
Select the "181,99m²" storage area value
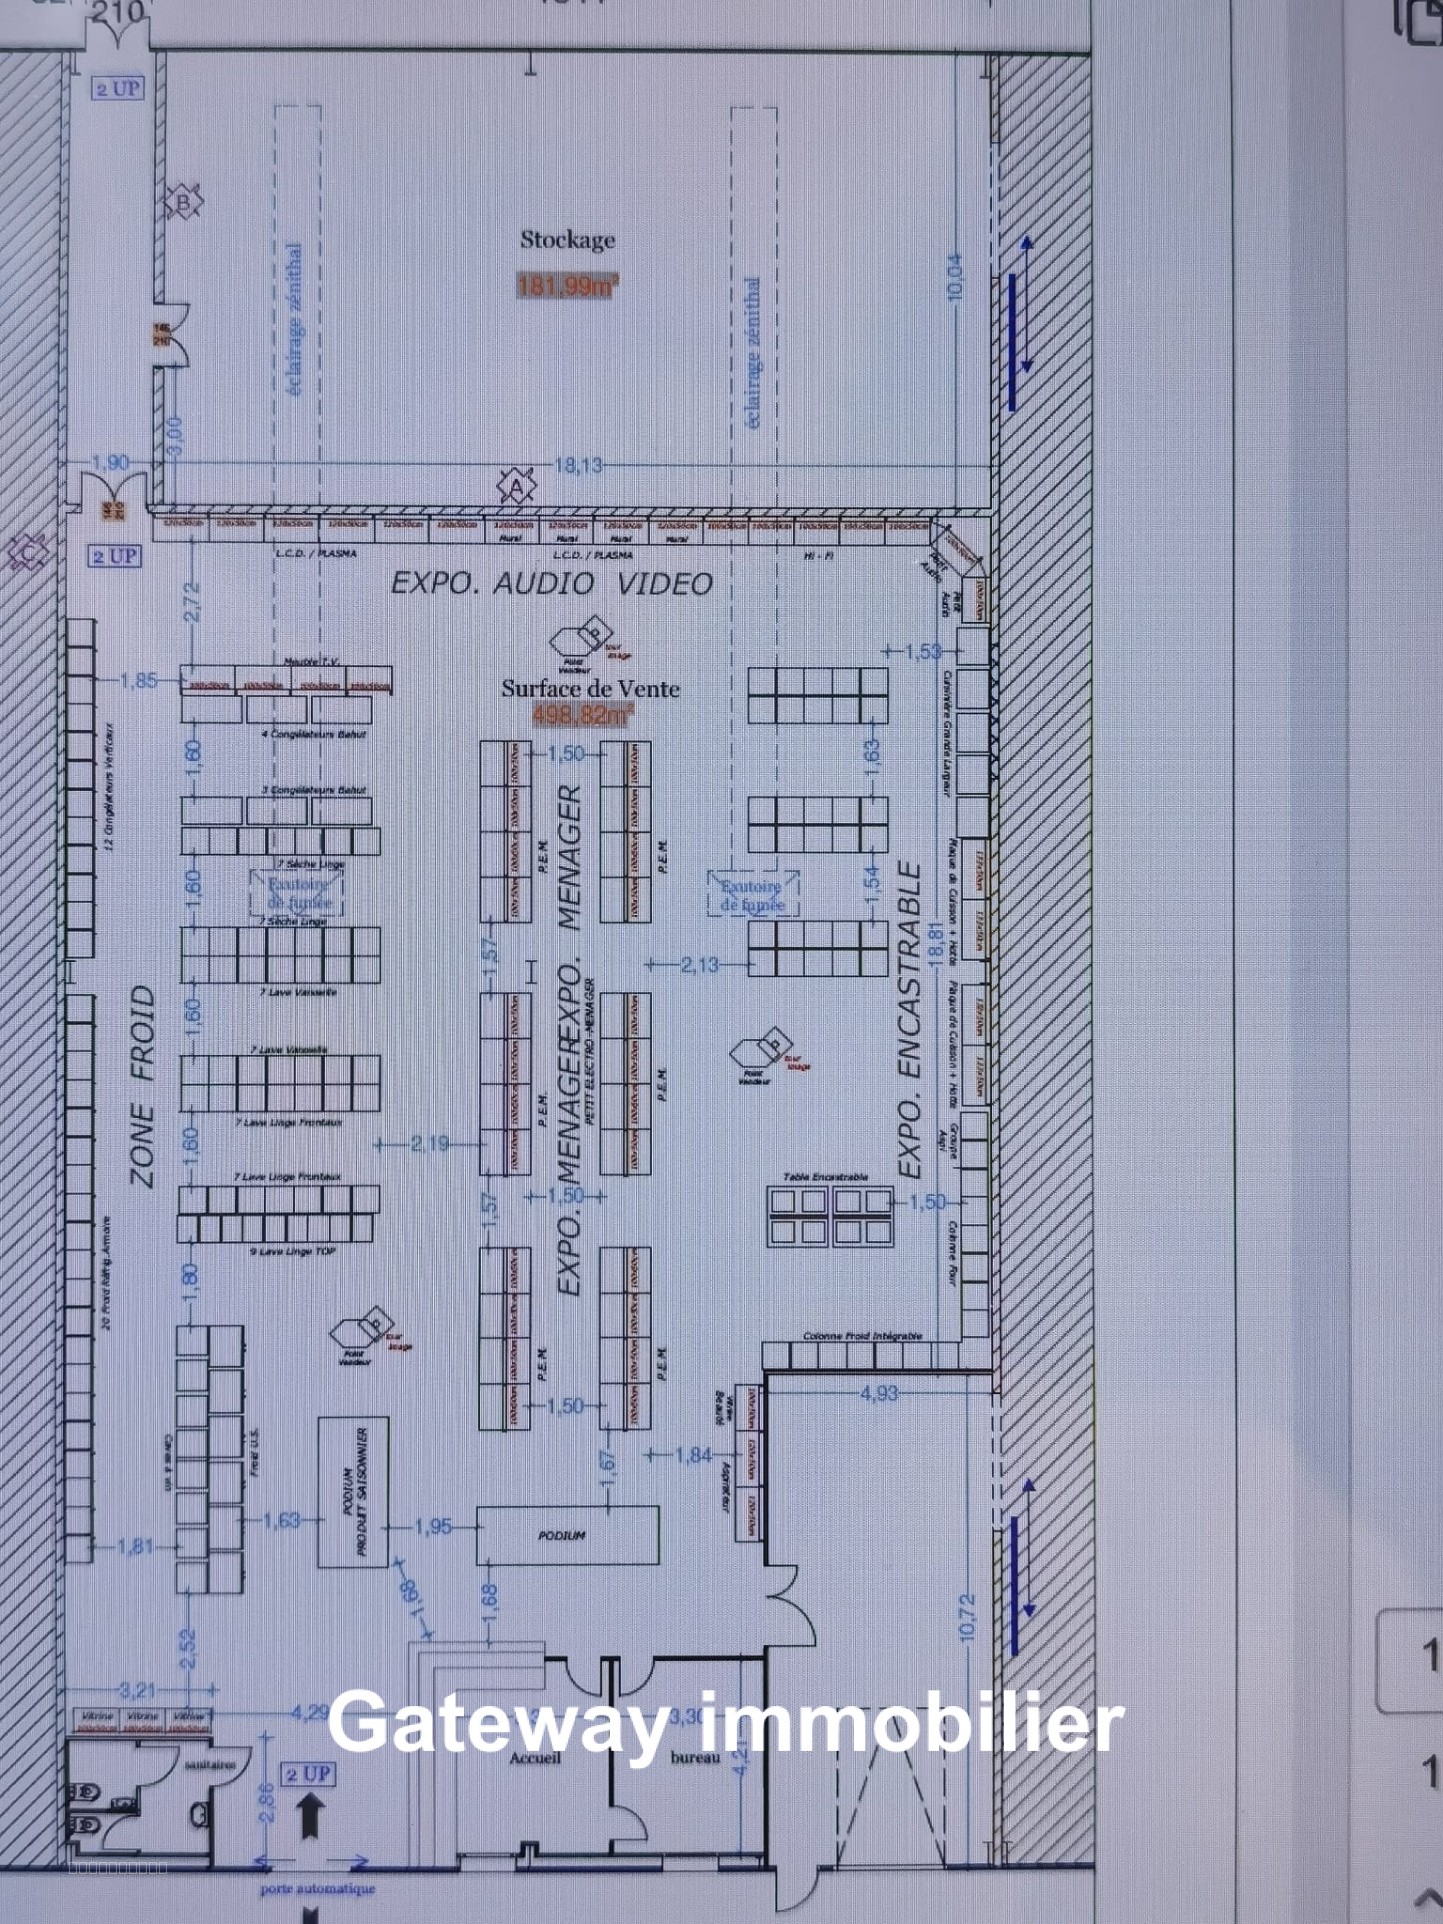point(567,286)
